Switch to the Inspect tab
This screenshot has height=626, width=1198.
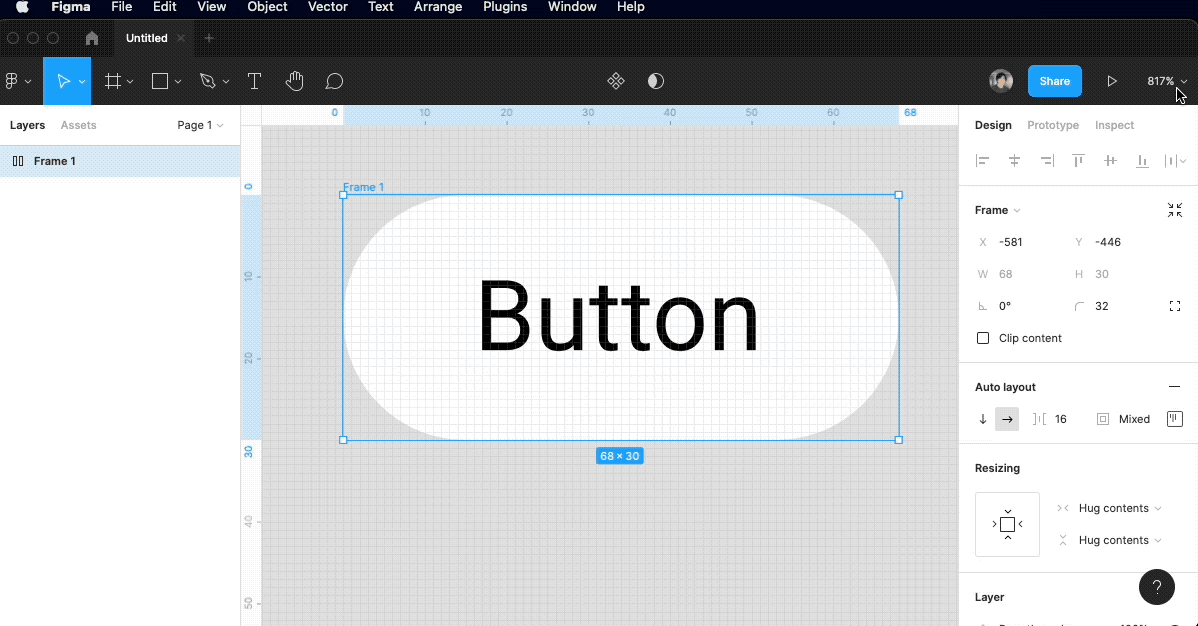(1114, 125)
